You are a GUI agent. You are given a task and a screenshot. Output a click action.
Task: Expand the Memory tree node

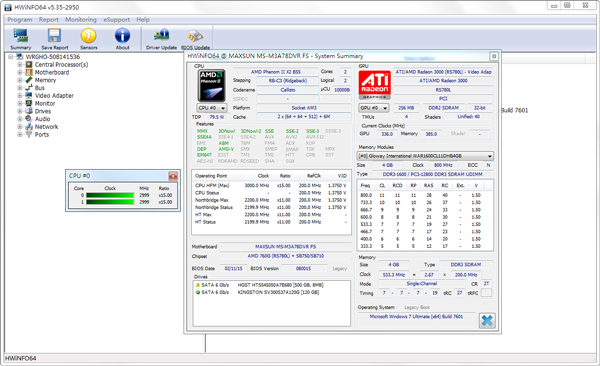point(20,80)
